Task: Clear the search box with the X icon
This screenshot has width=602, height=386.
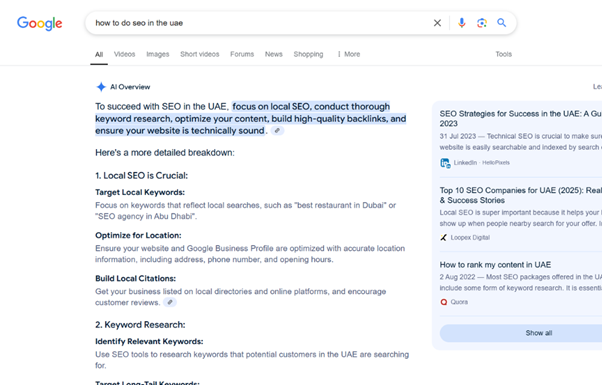Action: pos(437,23)
